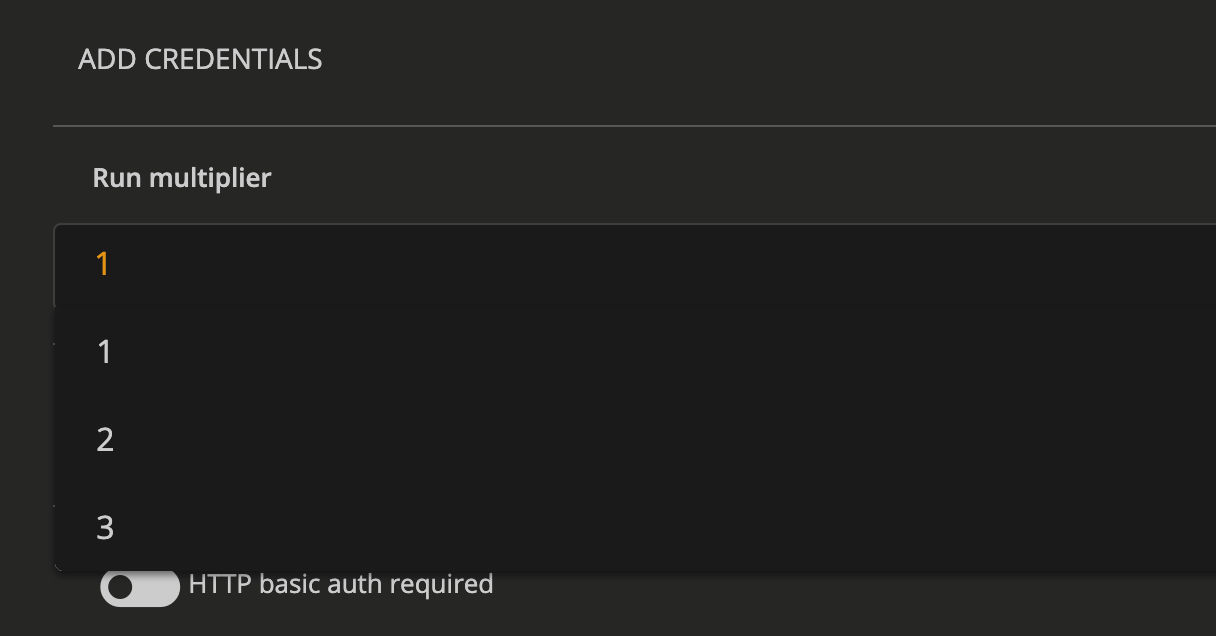This screenshot has height=636, width=1216.
Task: Click the "Run multiplier" bold text
Action: pos(182,178)
